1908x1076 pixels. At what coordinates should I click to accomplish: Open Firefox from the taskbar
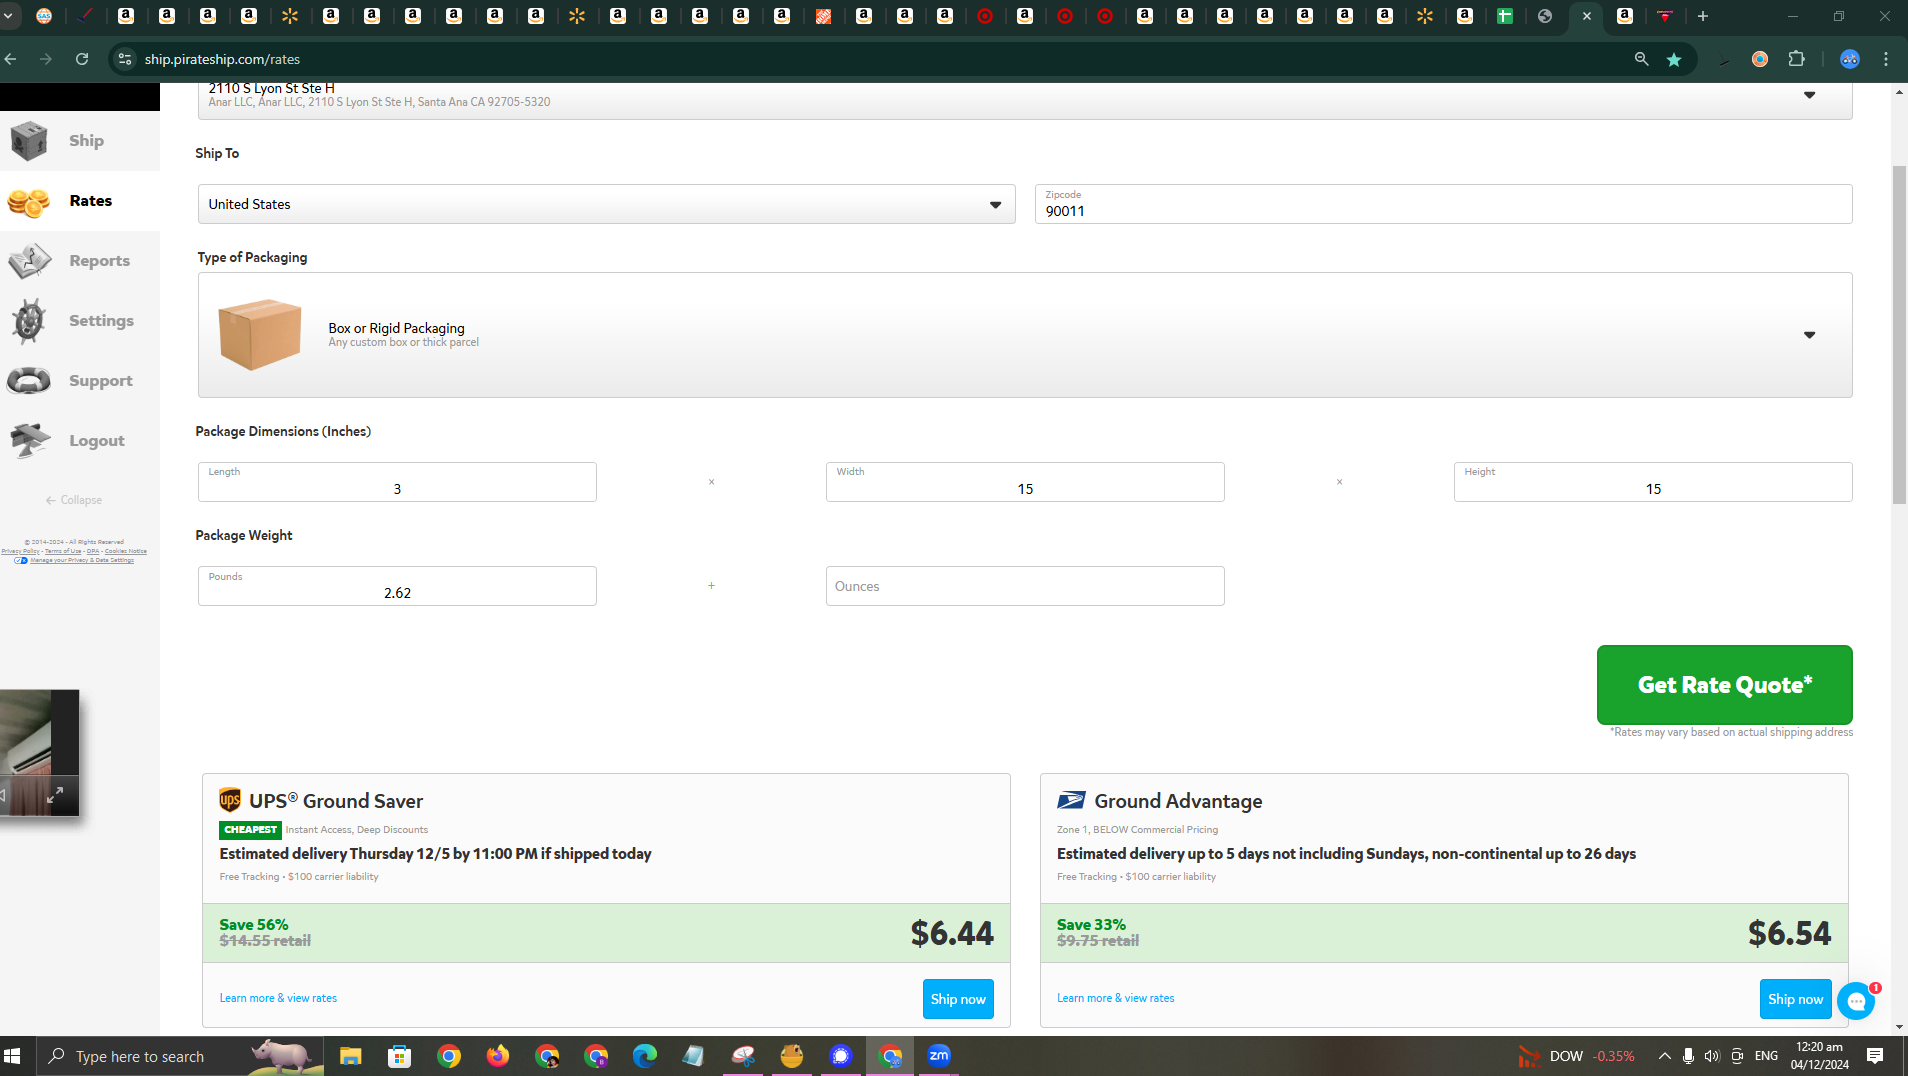pyautogui.click(x=498, y=1056)
